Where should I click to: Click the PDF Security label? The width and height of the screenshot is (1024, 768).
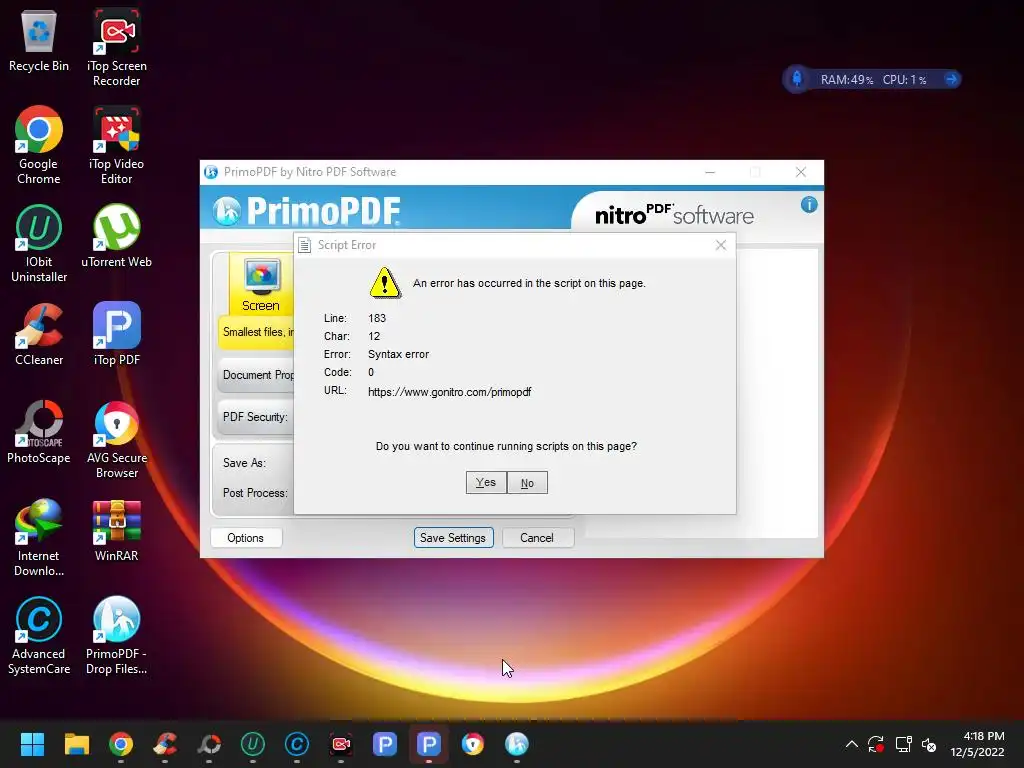255,417
